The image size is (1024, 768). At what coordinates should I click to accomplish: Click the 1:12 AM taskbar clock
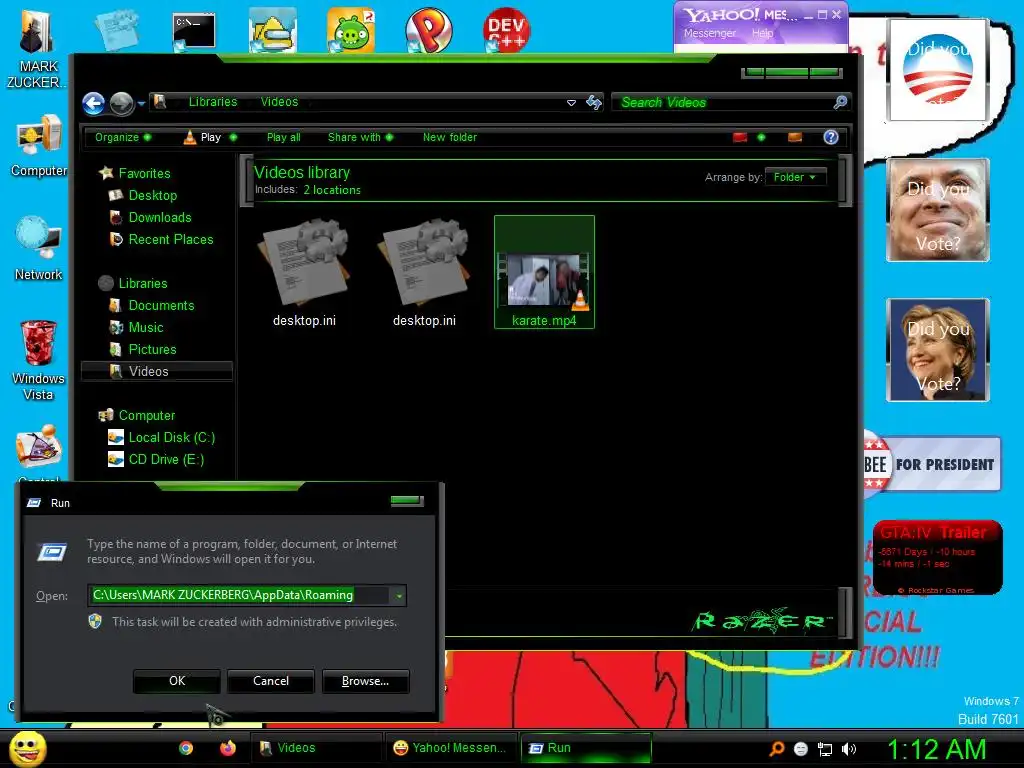pyautogui.click(x=936, y=750)
